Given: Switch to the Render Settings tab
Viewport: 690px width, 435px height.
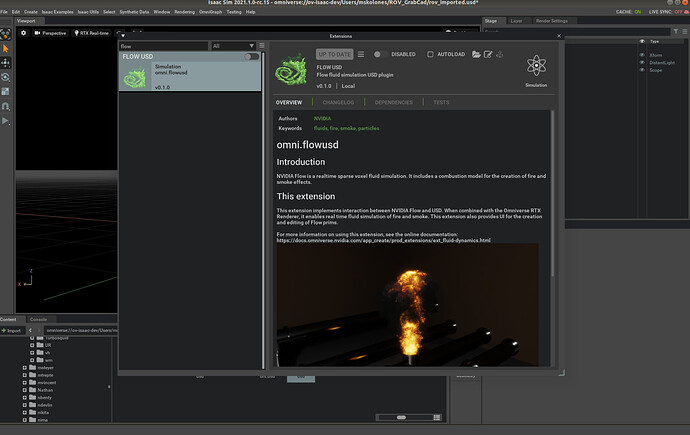Looking at the screenshot, I should click(551, 21).
